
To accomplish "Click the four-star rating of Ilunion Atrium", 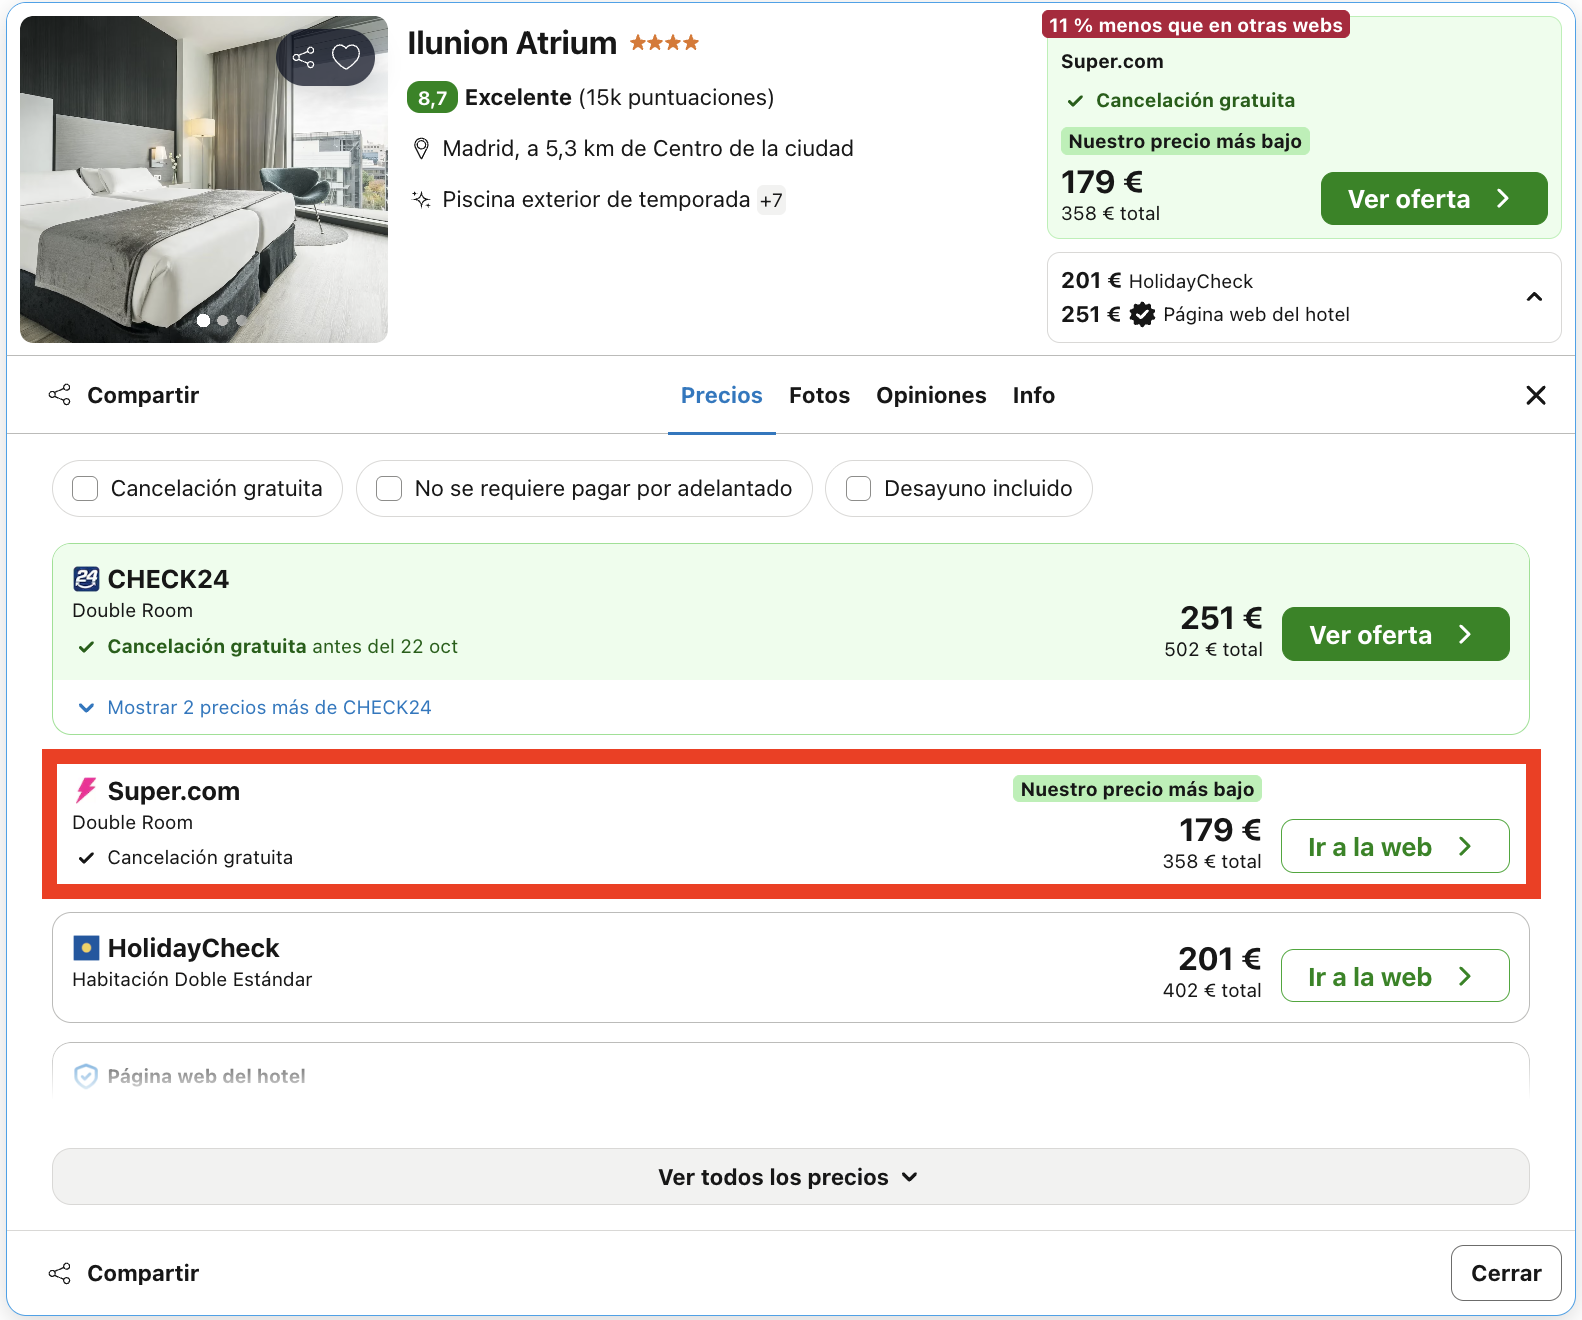I will click(x=664, y=43).
